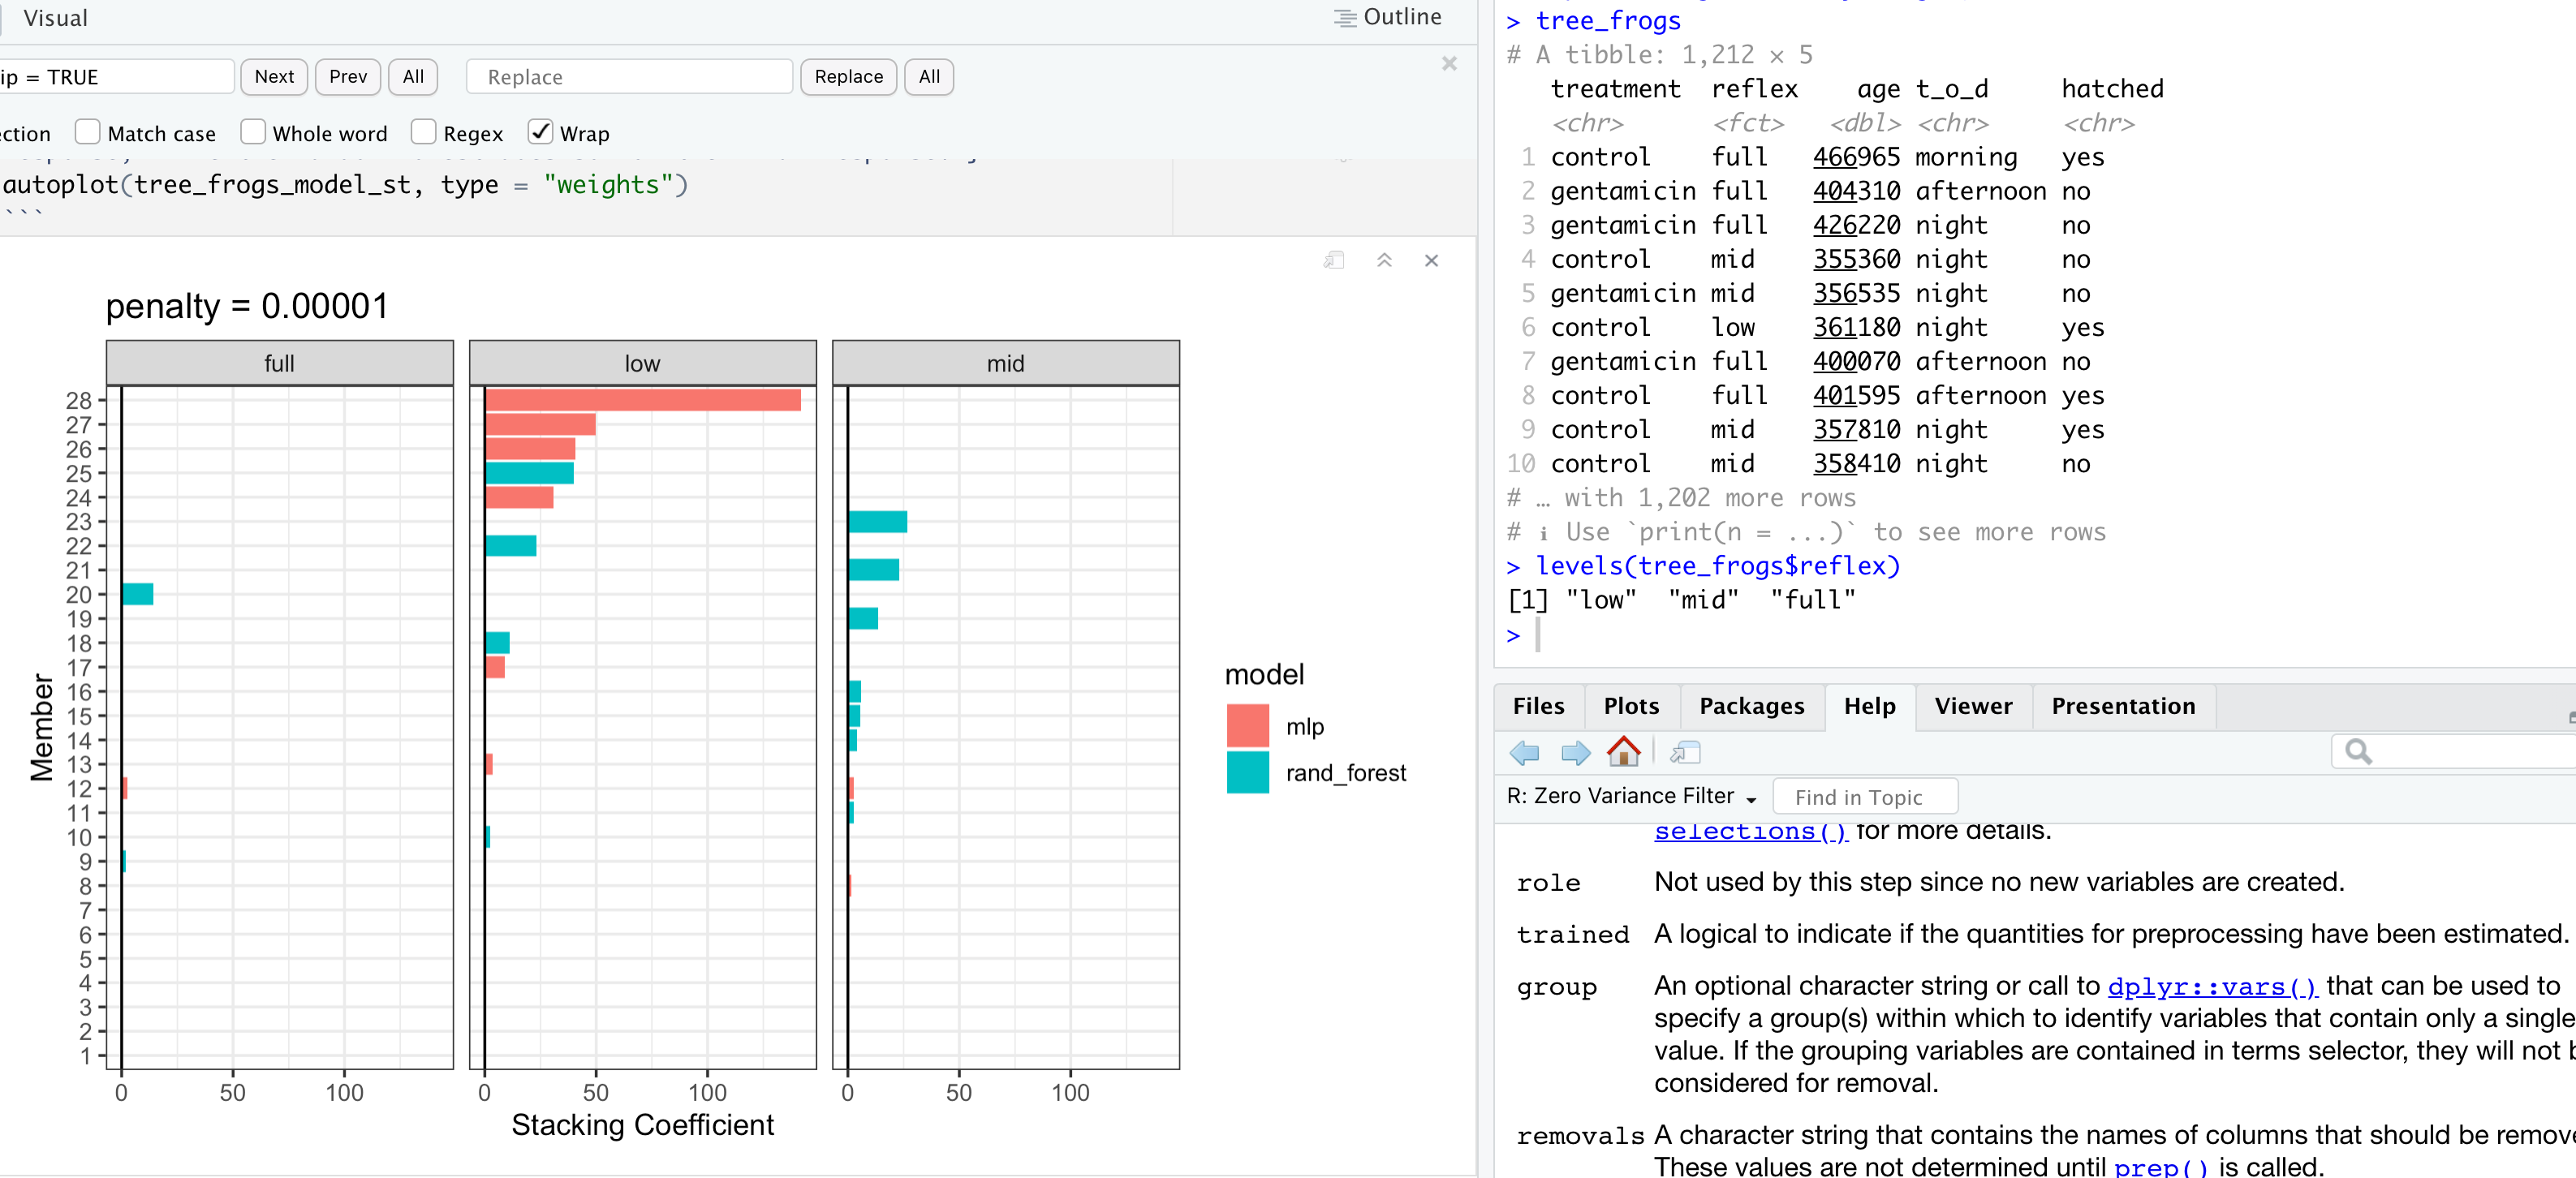Click the levels(tree_frogs$reflex) console command
Screen dimensions: 2576x1178
coord(1717,566)
